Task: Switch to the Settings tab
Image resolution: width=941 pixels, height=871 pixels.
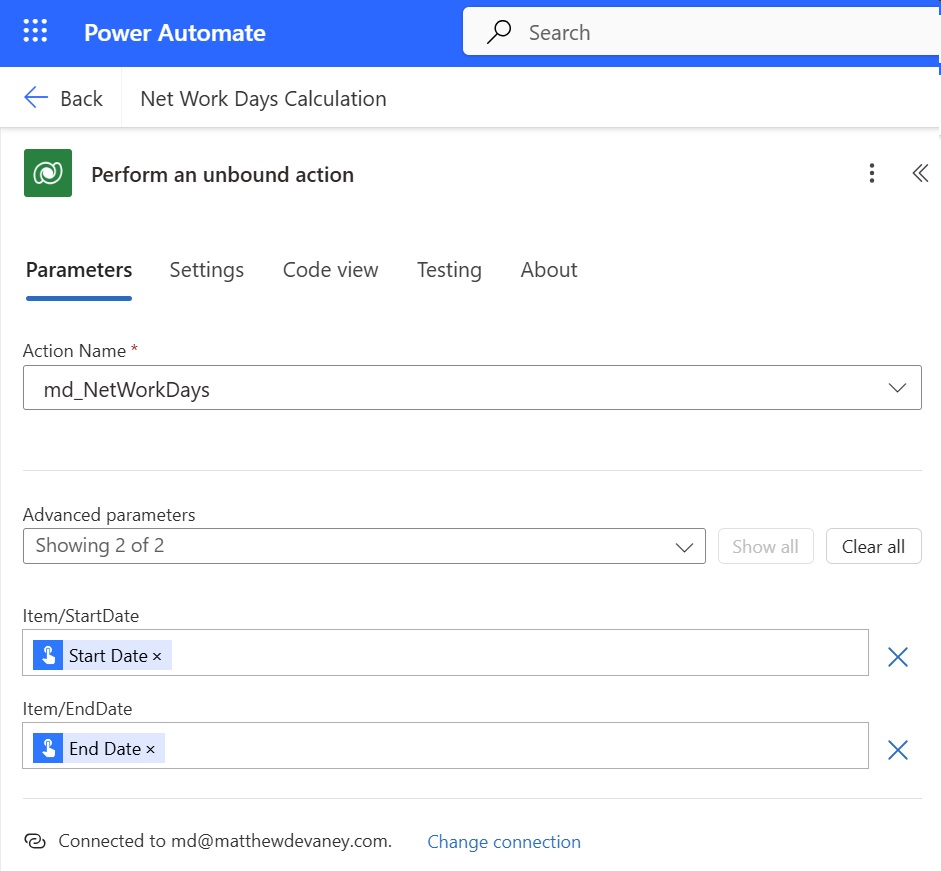Action: [206, 270]
